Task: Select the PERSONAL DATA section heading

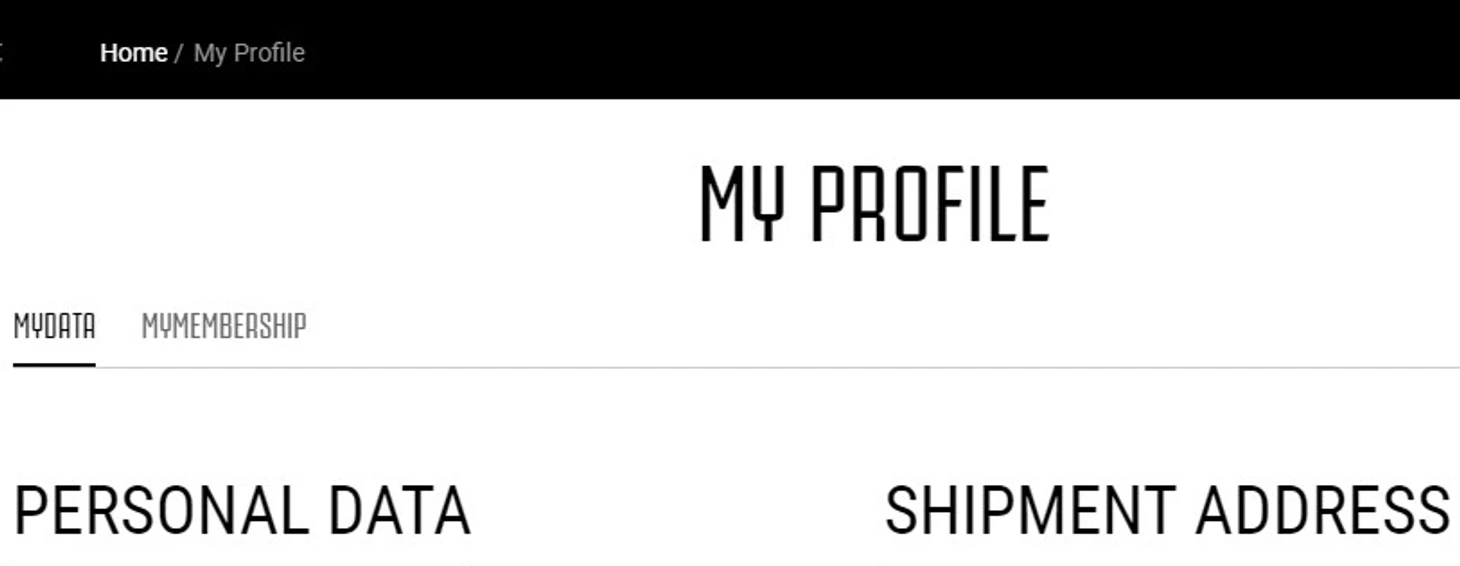Action: pos(242,510)
